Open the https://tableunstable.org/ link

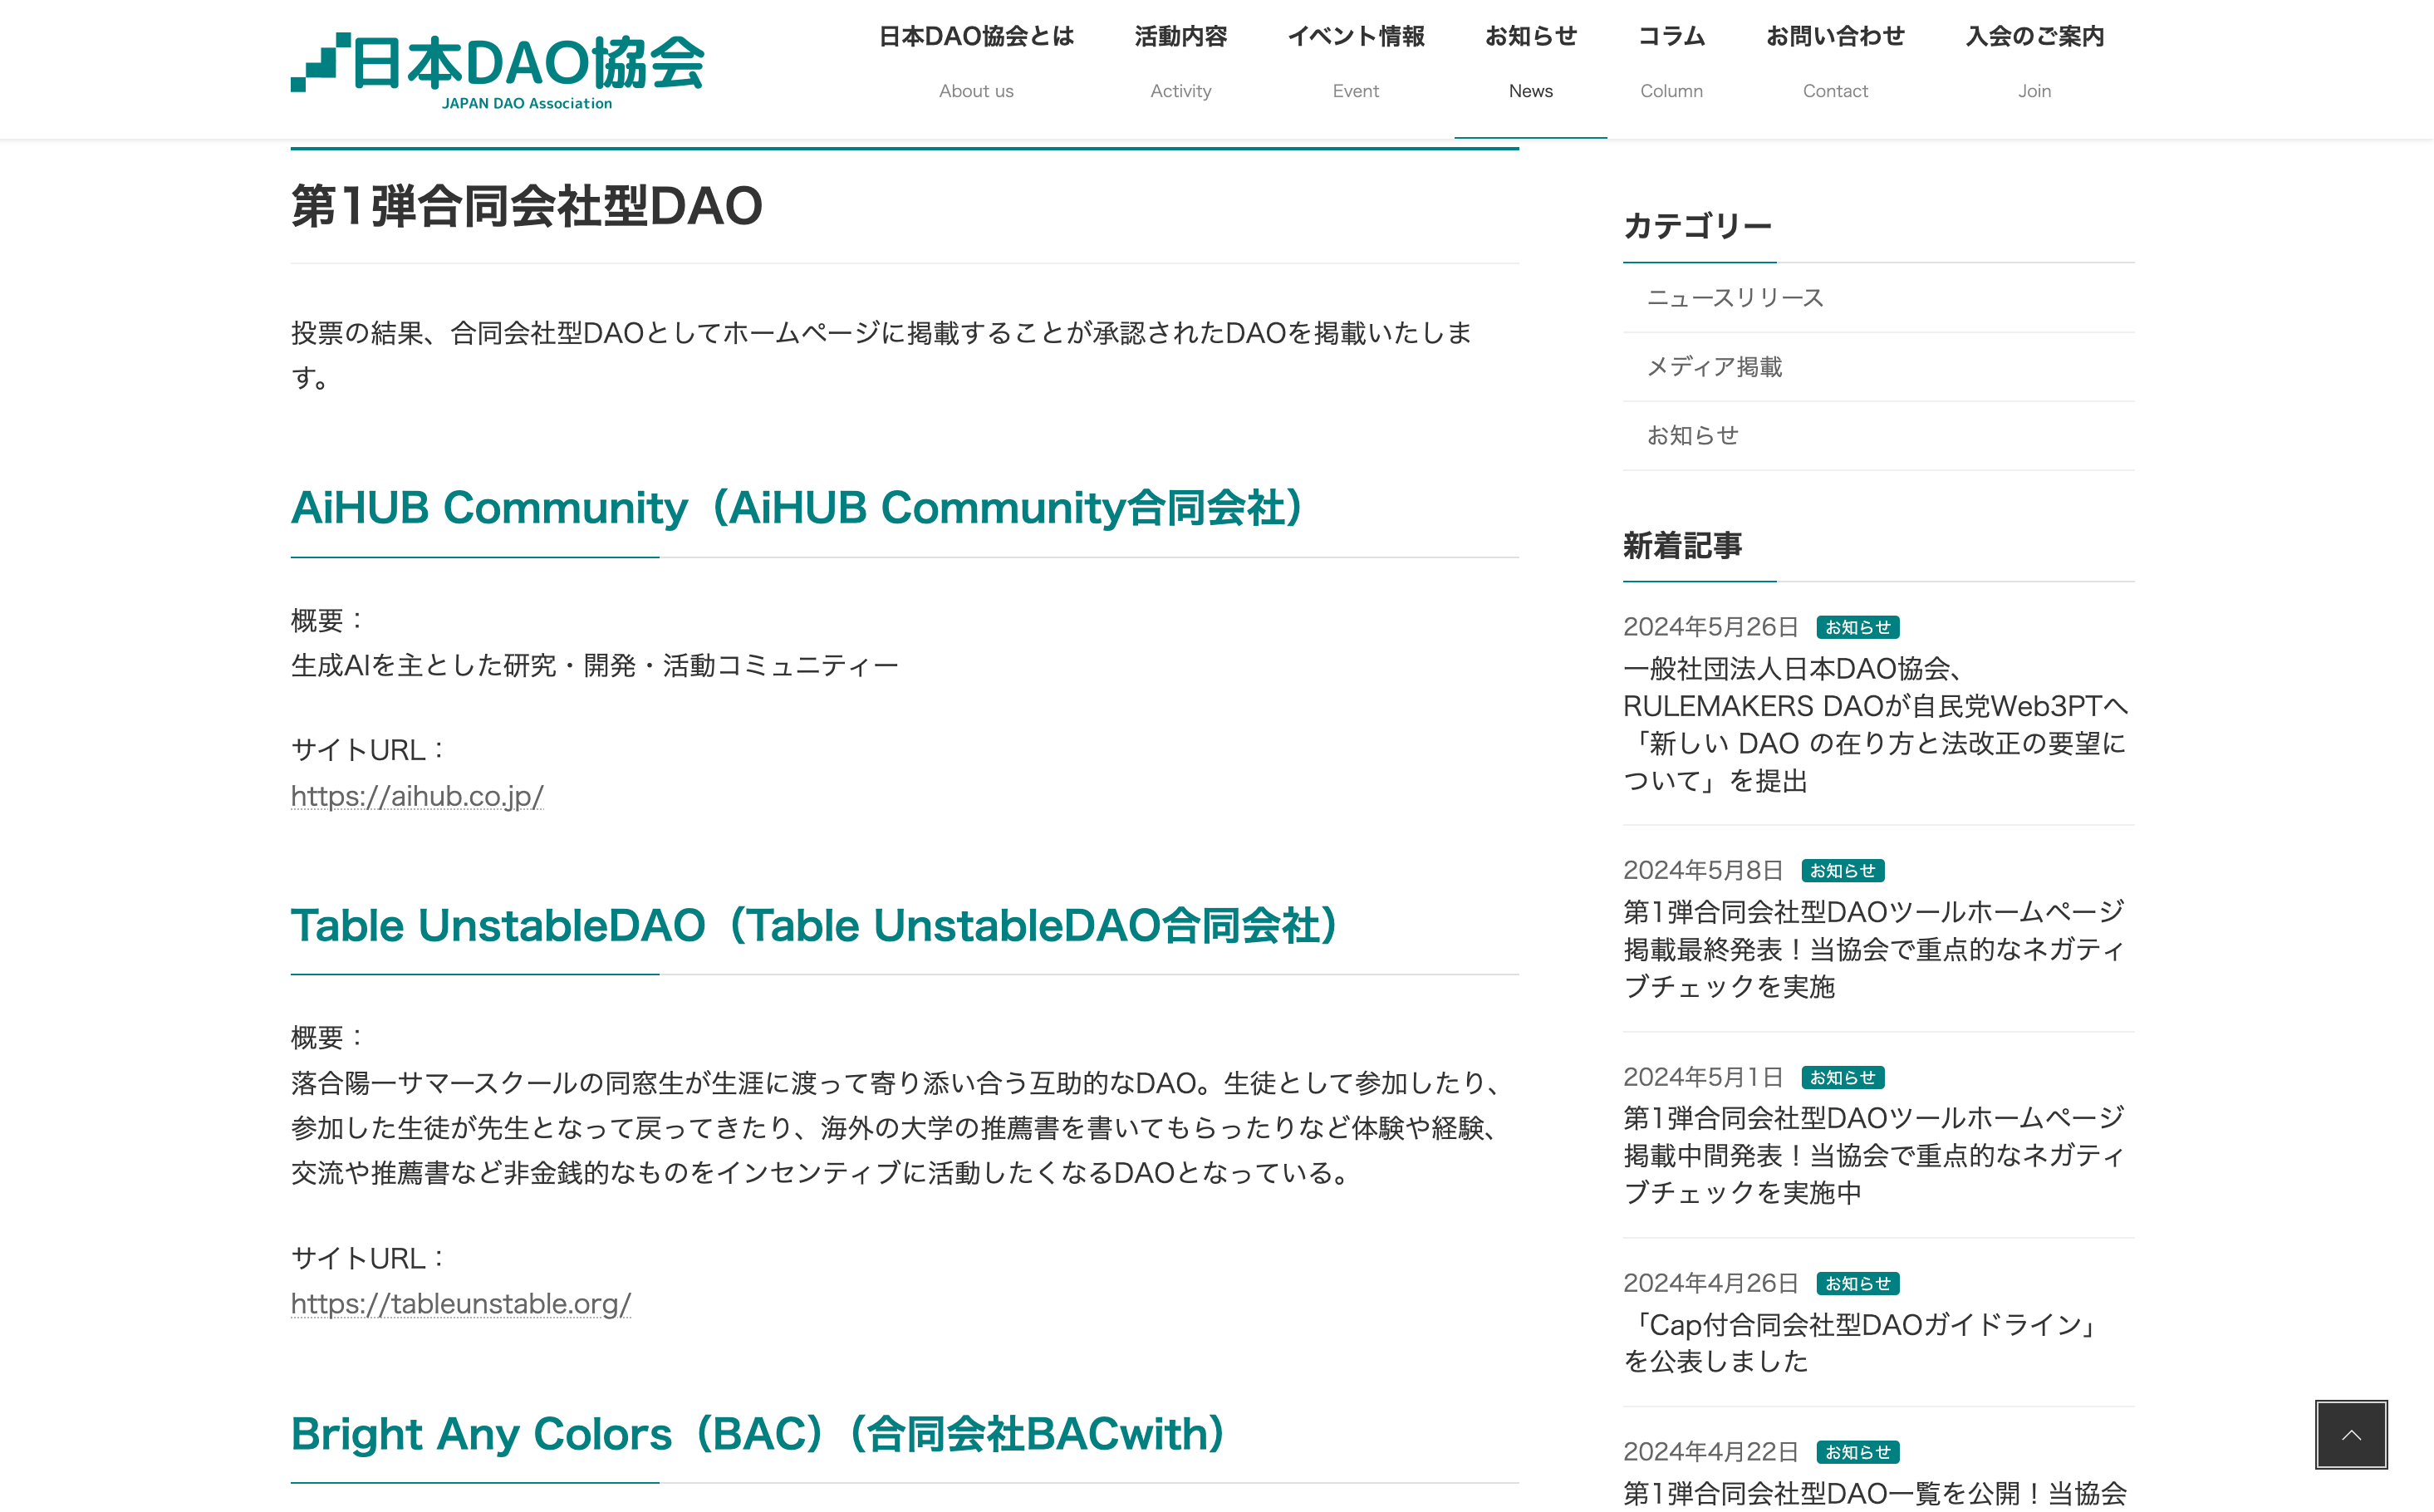(x=461, y=1304)
